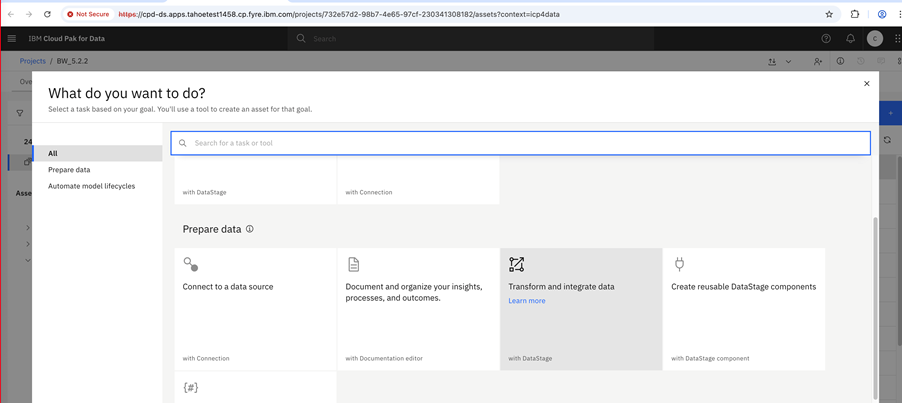Click the browser address bar URL
This screenshot has height=403, width=902.
click(x=339, y=14)
